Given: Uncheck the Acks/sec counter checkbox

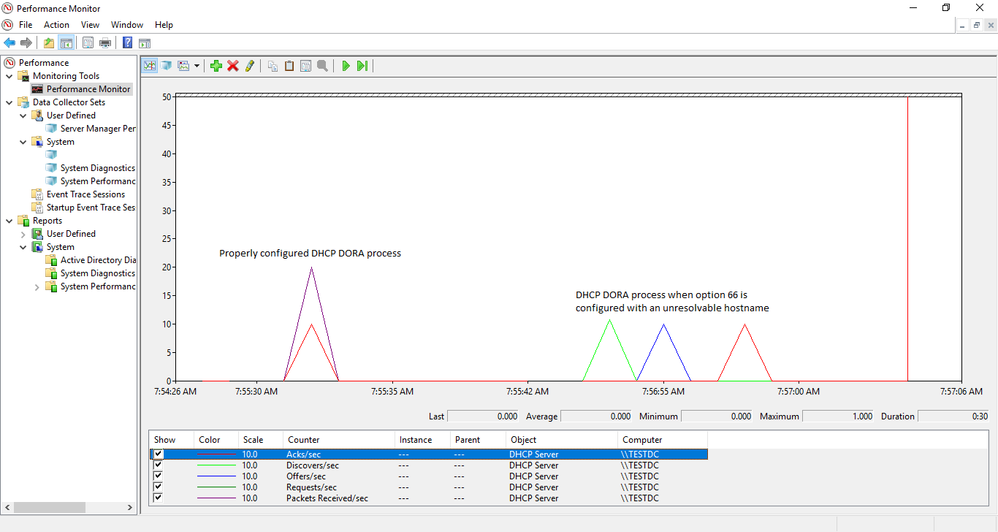Looking at the screenshot, I should 158,454.
